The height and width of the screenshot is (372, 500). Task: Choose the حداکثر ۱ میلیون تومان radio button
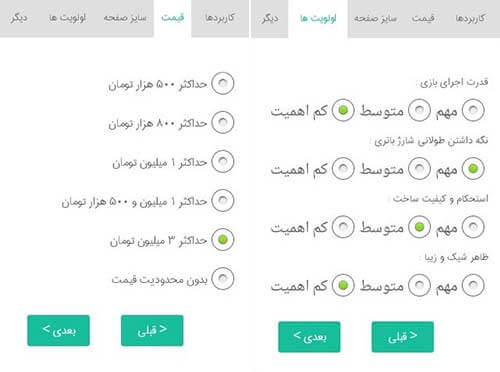pos(223,161)
